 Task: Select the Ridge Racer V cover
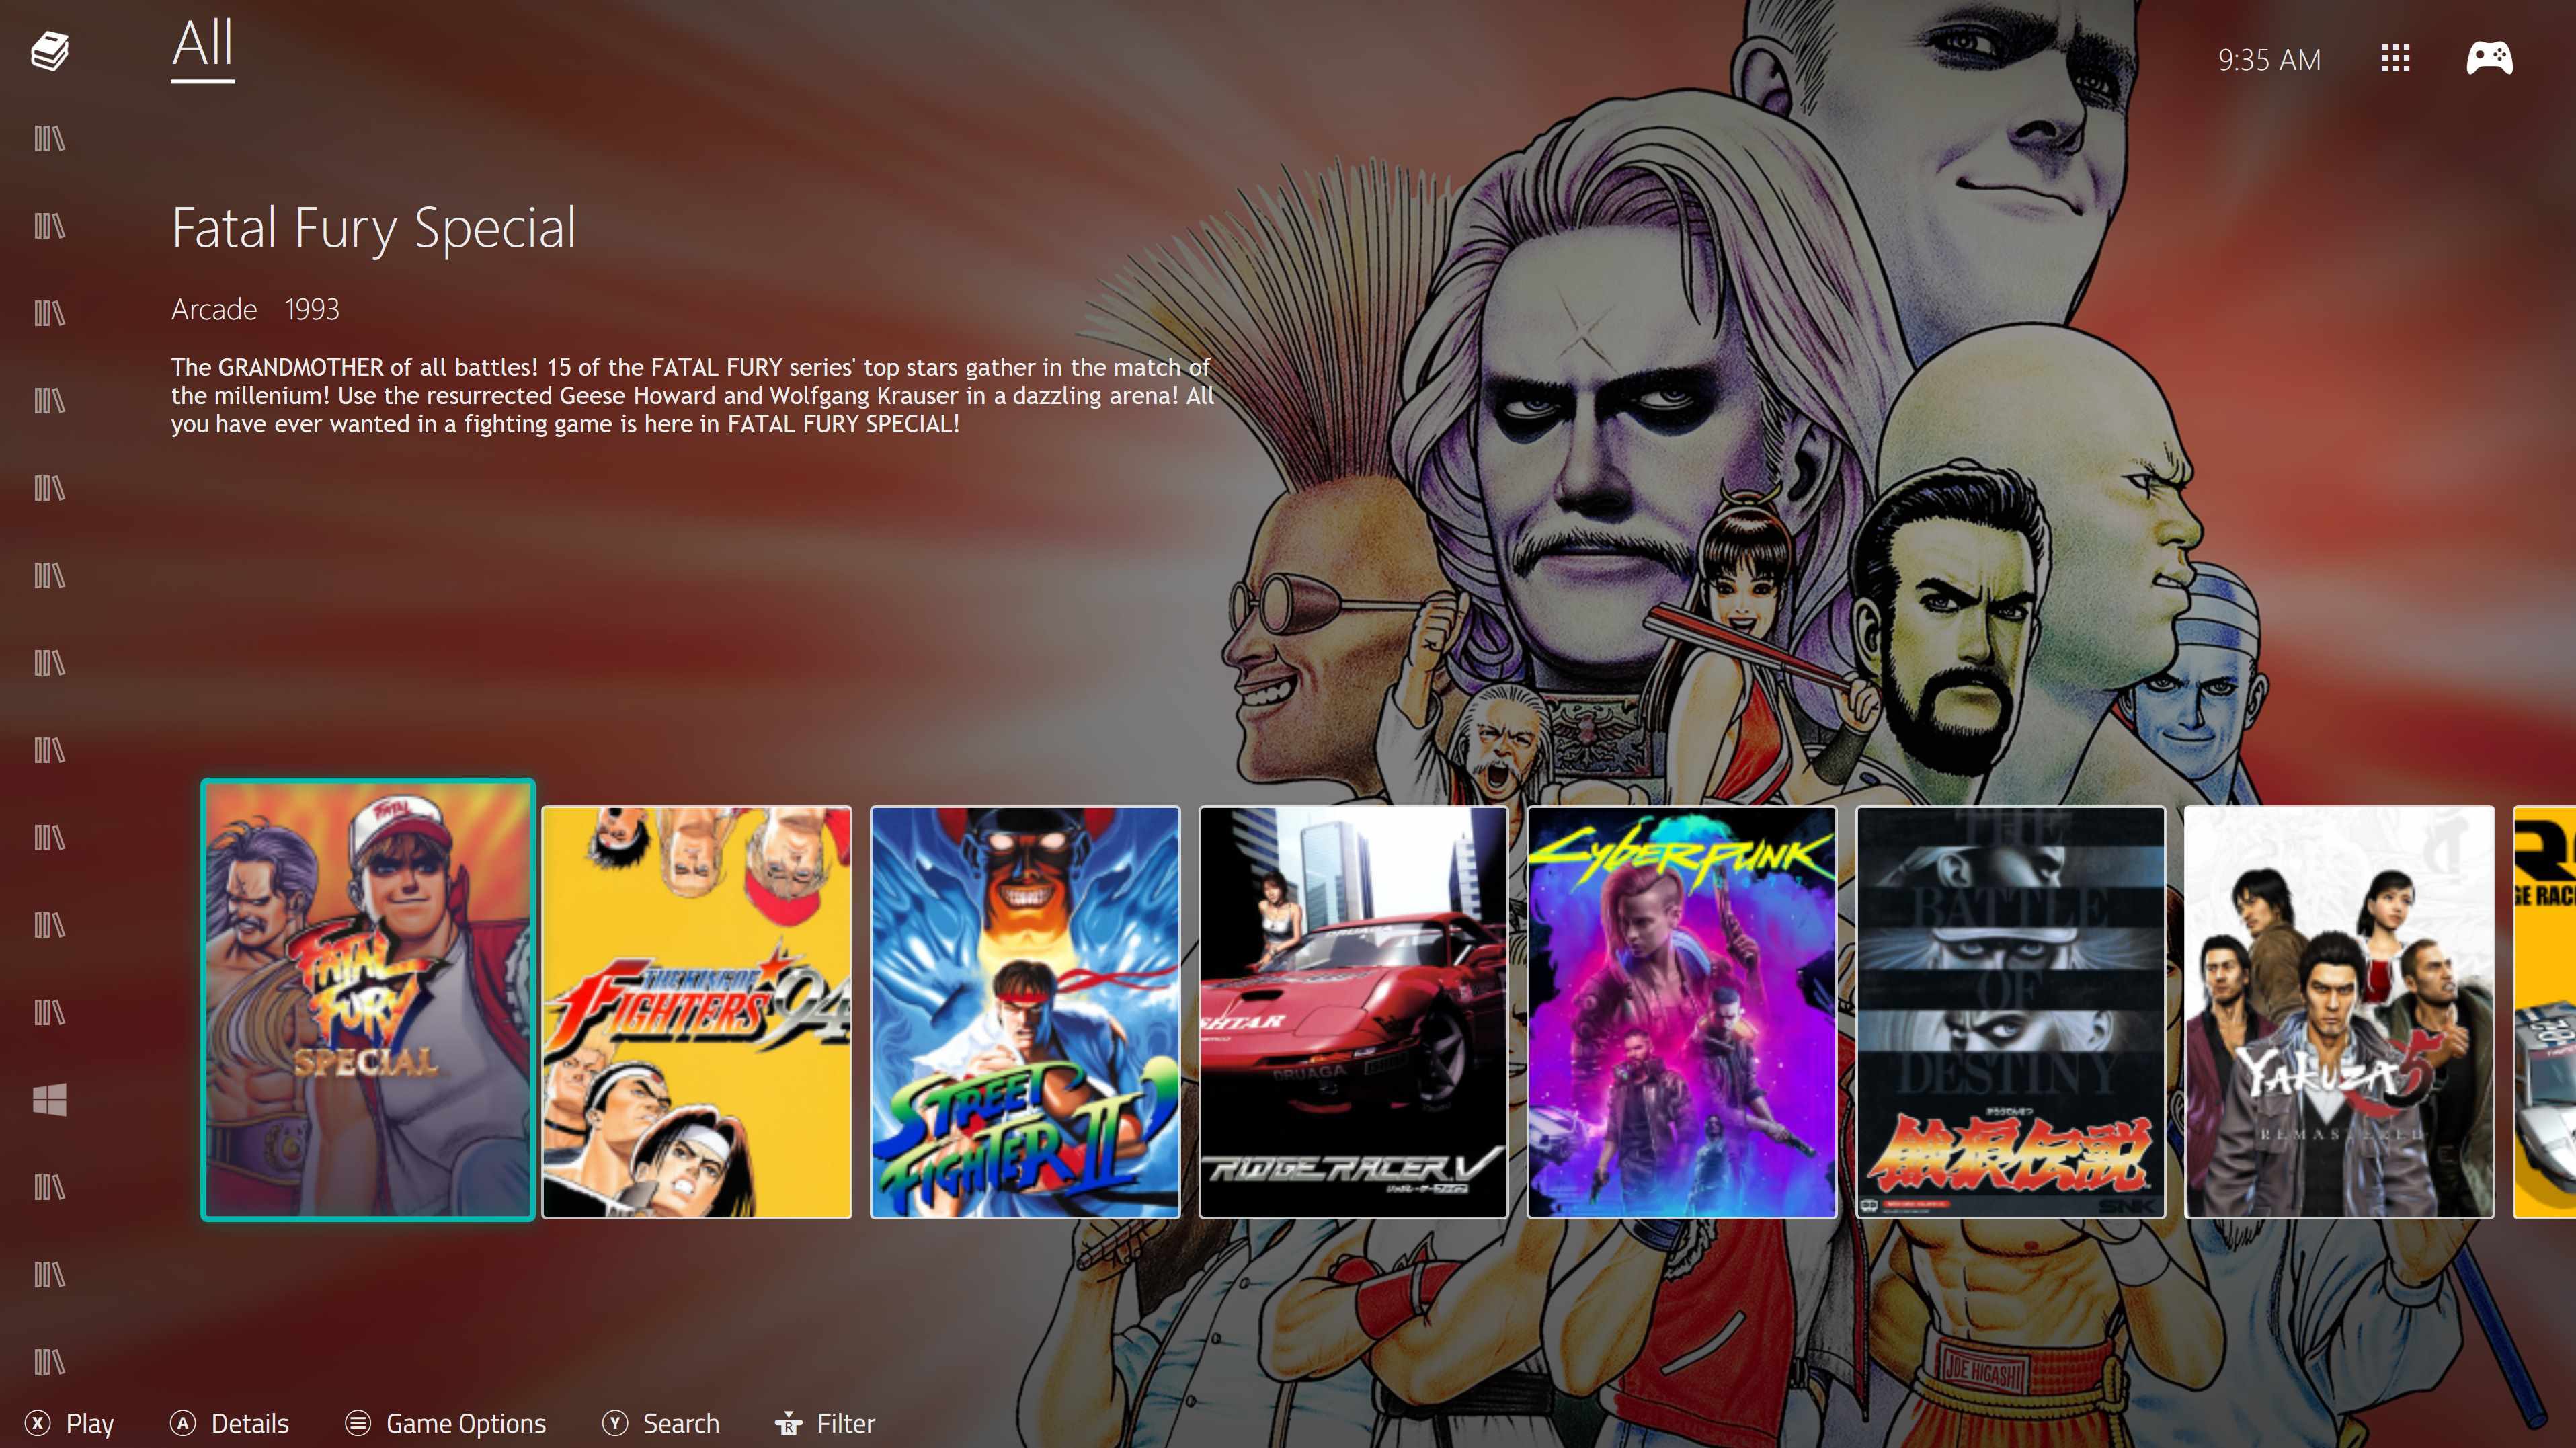(1353, 1012)
